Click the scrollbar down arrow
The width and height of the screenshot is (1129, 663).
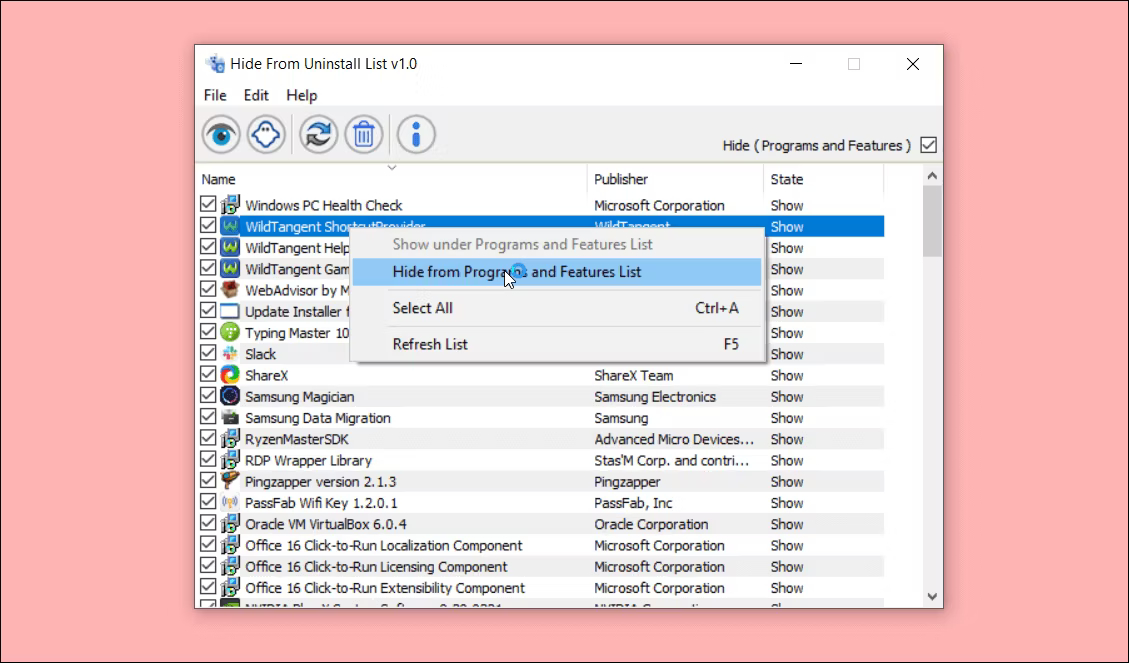[932, 596]
